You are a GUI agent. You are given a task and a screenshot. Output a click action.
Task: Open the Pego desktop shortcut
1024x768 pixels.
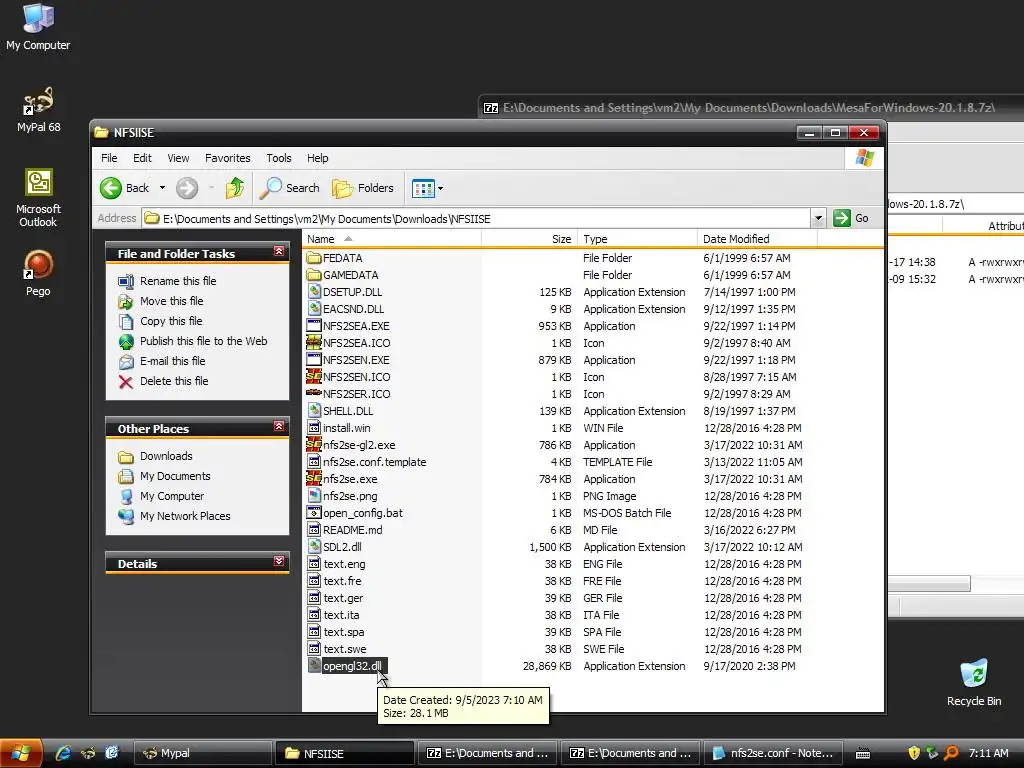[x=38, y=273]
